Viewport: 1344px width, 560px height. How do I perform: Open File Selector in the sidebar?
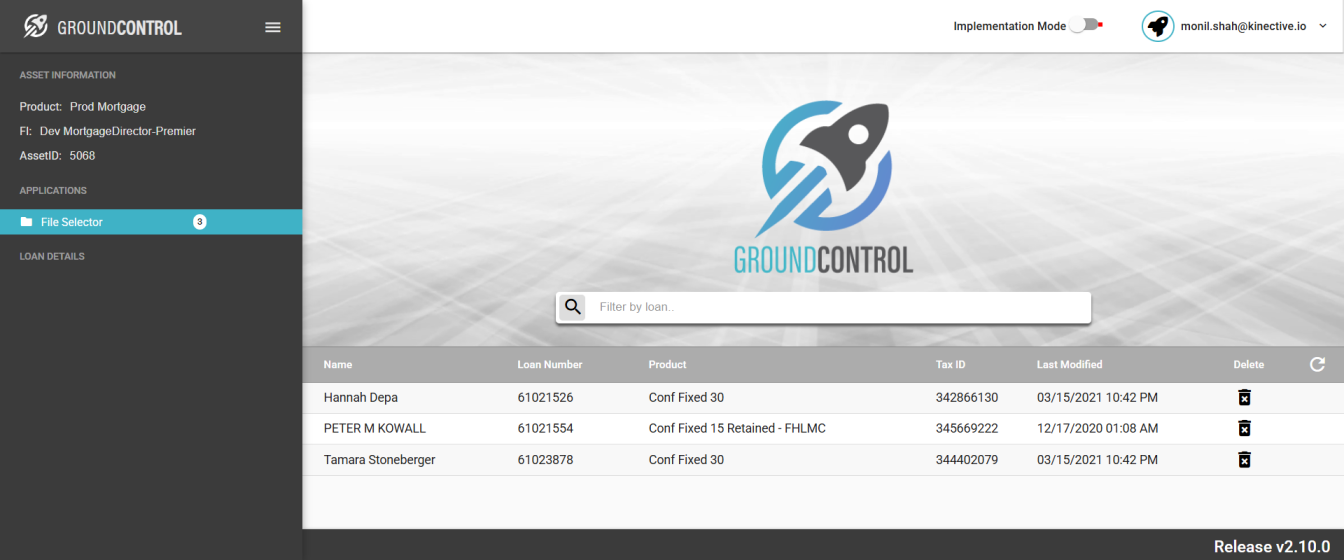click(151, 222)
